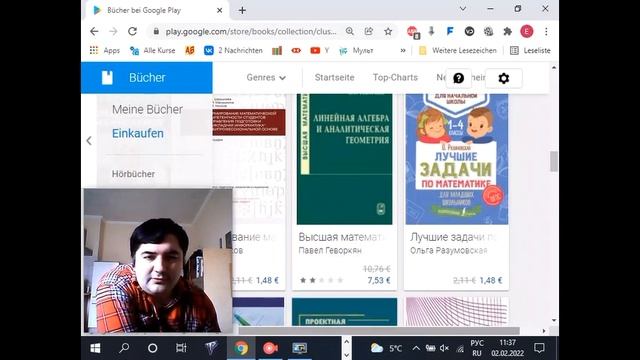The height and width of the screenshot is (360, 640).
Task: Open the Мульт bookmark
Action: point(356,51)
